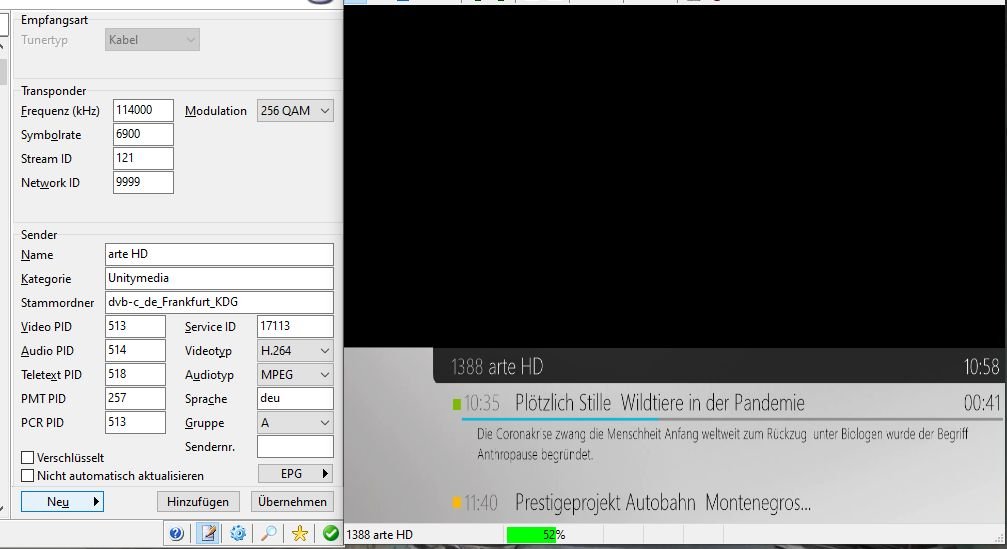This screenshot has width=1007, height=549.
Task: Click the Sprache field containing deu
Action: click(295, 398)
